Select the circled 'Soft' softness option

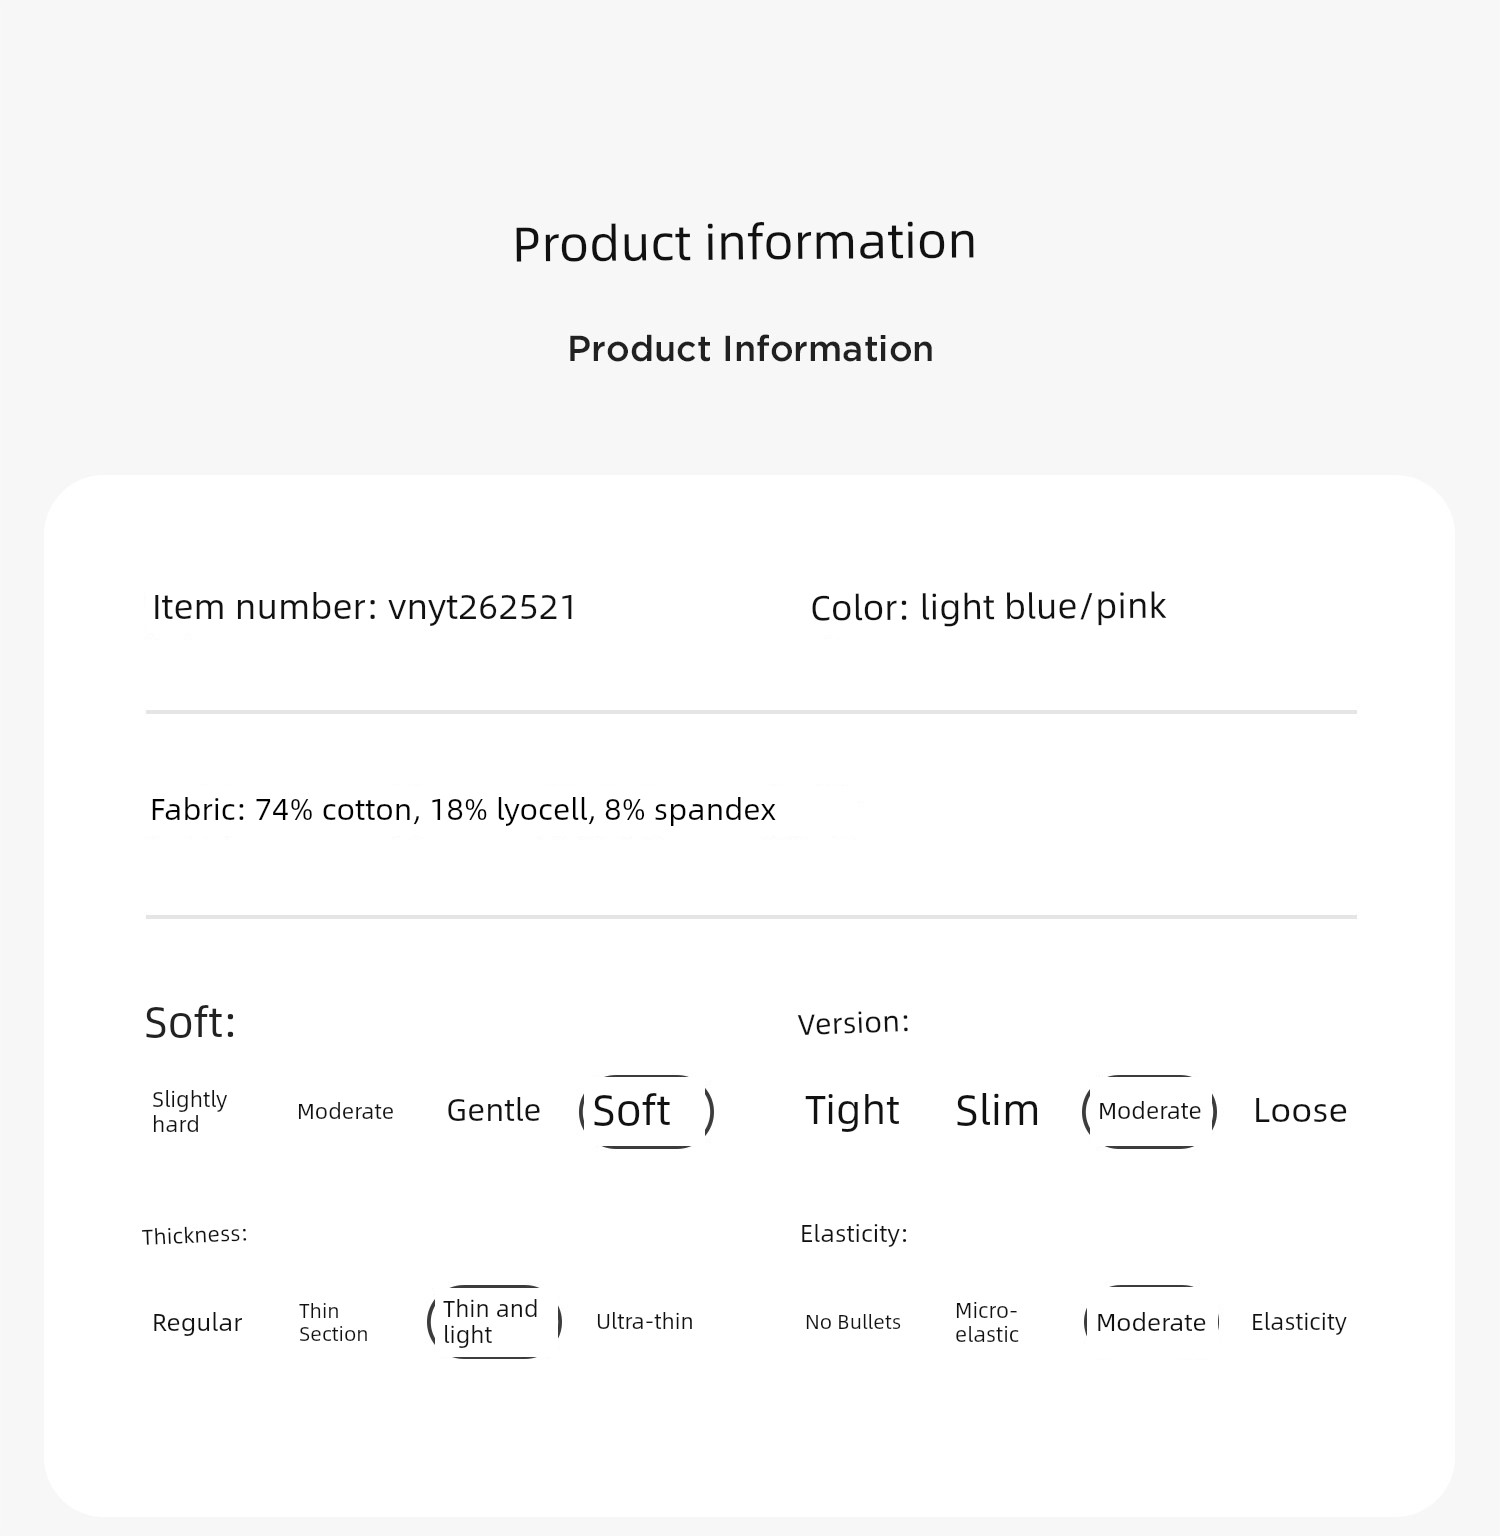point(646,1111)
